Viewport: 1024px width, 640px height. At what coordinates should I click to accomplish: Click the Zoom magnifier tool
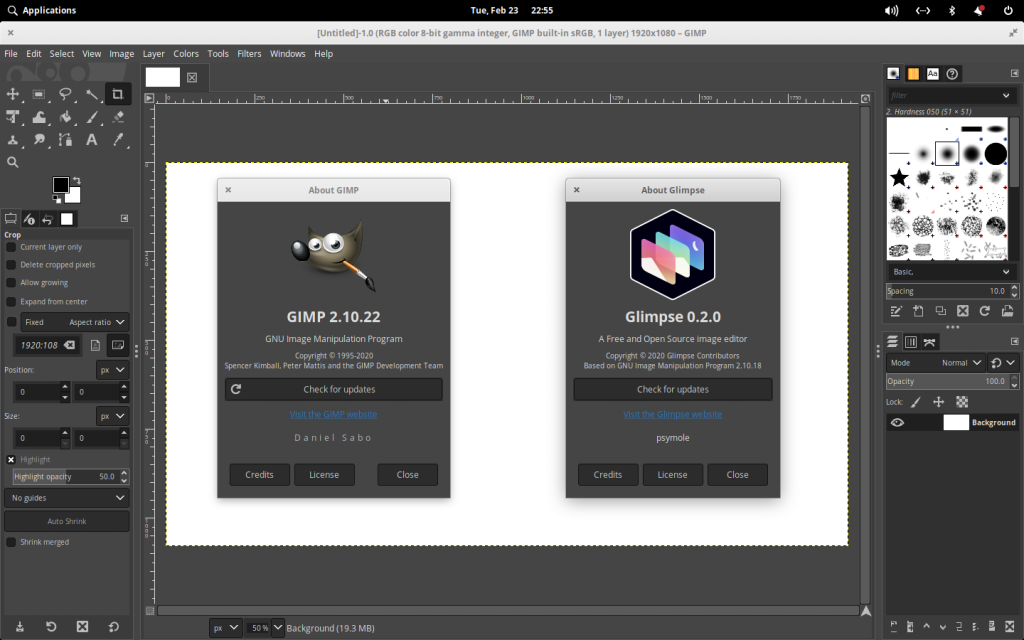(x=12, y=162)
